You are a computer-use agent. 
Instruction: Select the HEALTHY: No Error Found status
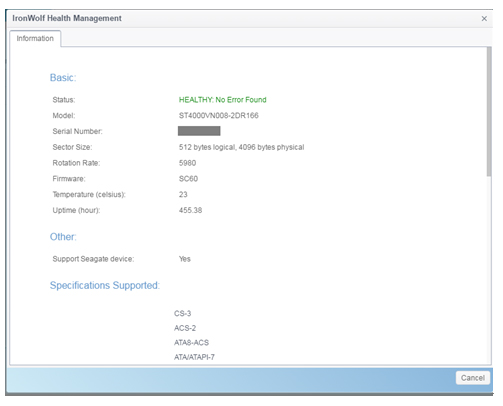pos(222,100)
